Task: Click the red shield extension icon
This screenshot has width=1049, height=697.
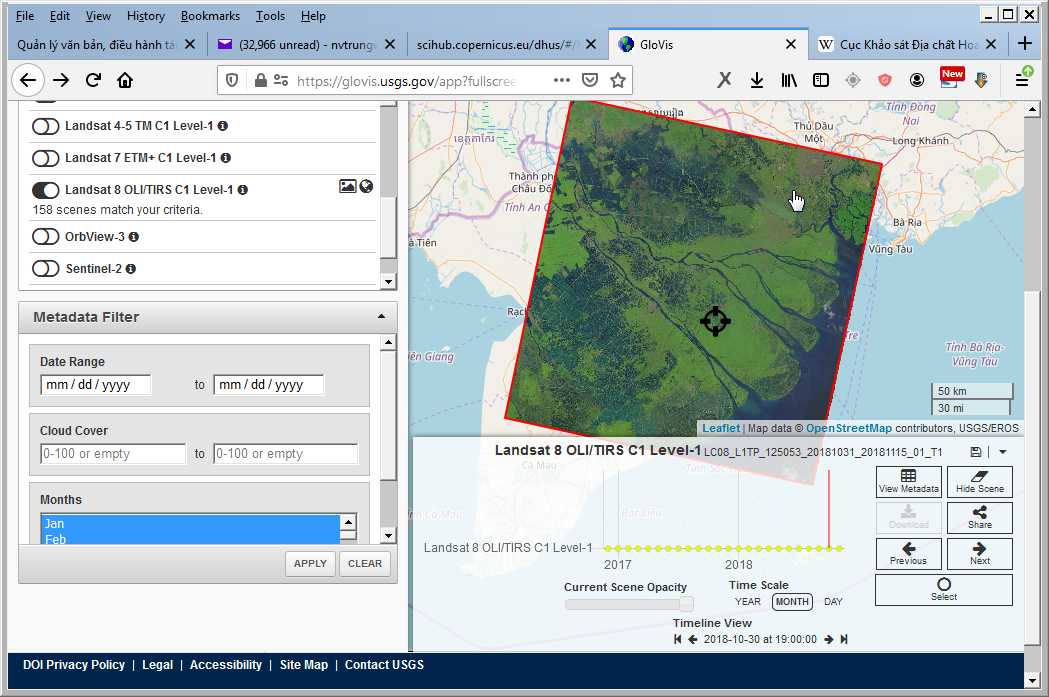Action: (884, 81)
